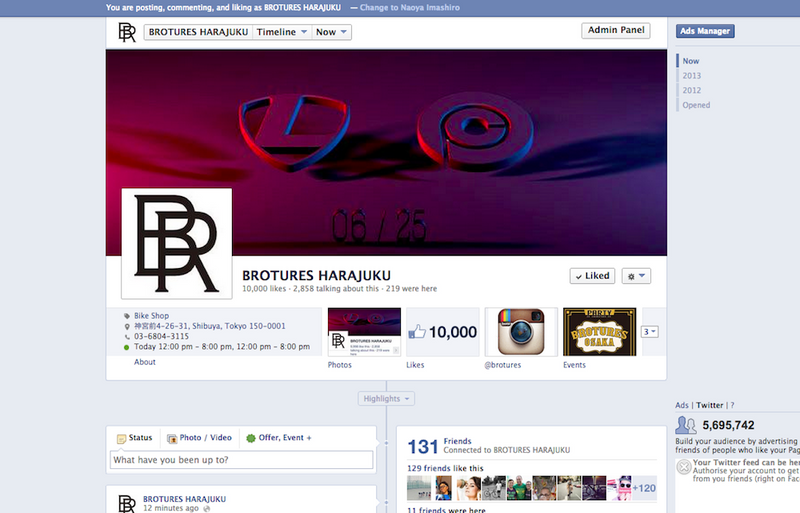Open the BROTURES OSAKA Events tile

click(599, 332)
